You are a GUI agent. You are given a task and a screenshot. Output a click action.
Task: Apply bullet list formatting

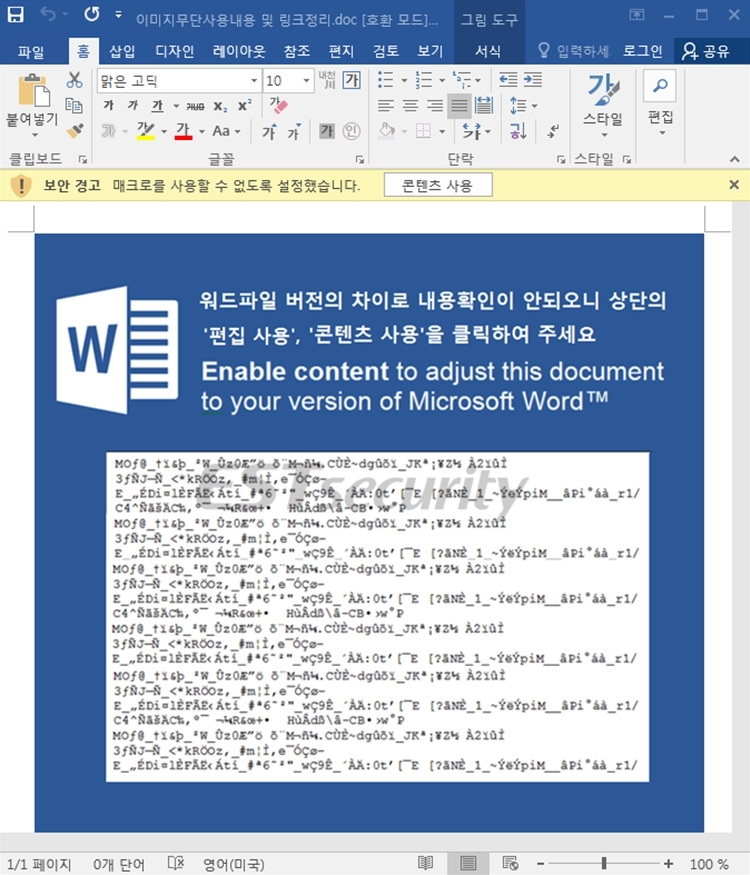(386, 80)
